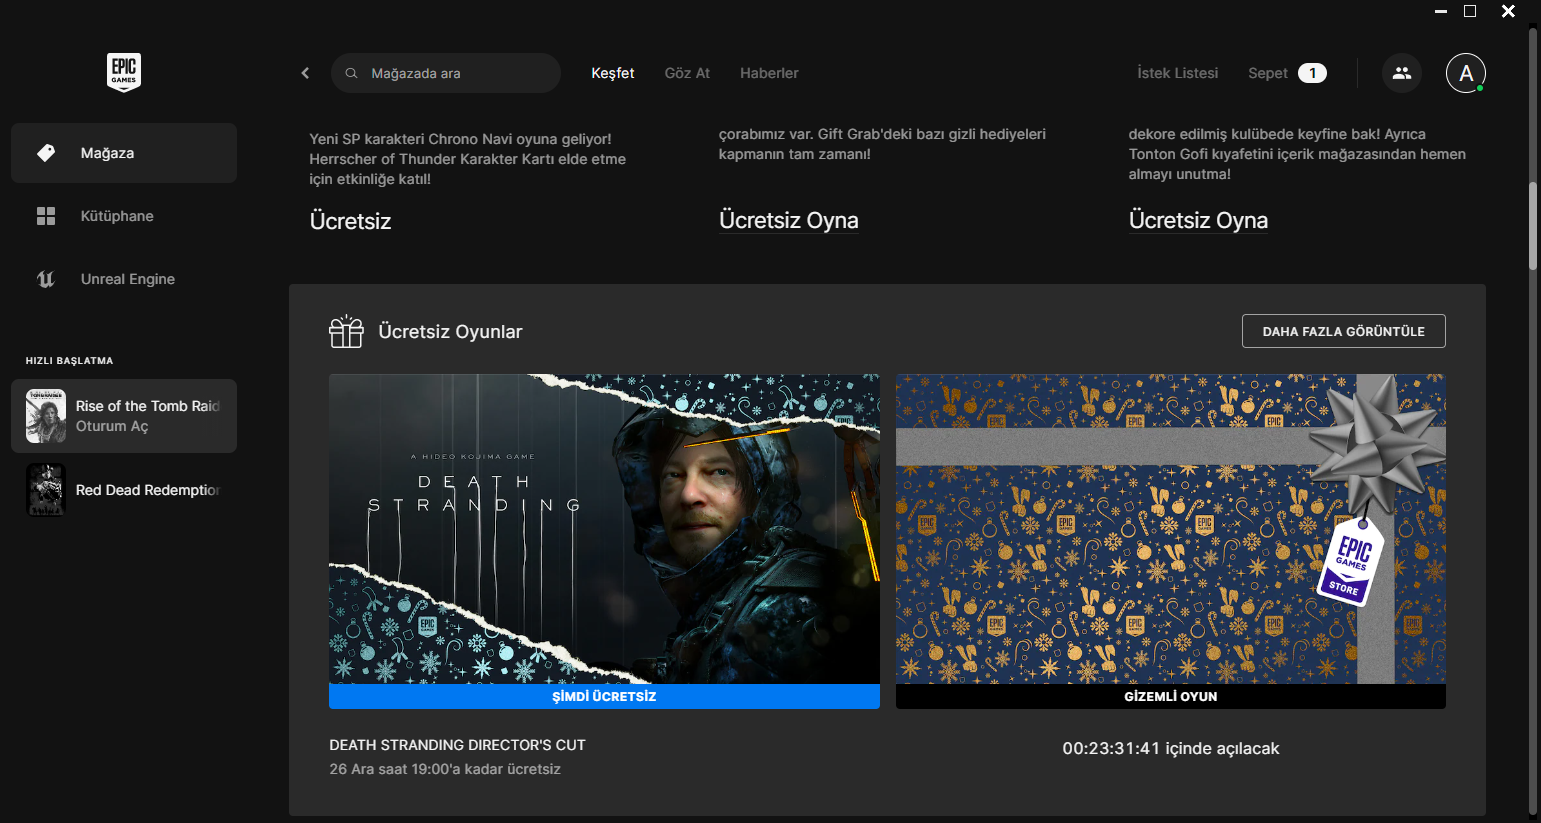Click the '26 Ara saat 19:00'a kadar ücretsiz' text
1541x823 pixels.
coord(445,769)
